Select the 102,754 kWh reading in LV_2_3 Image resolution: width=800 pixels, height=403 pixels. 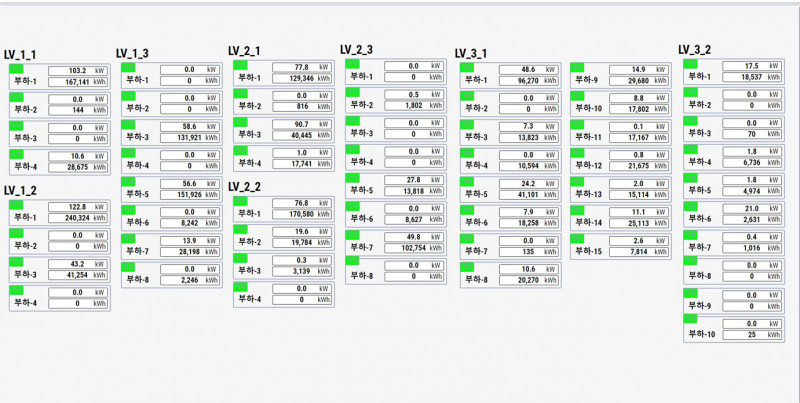click(414, 248)
